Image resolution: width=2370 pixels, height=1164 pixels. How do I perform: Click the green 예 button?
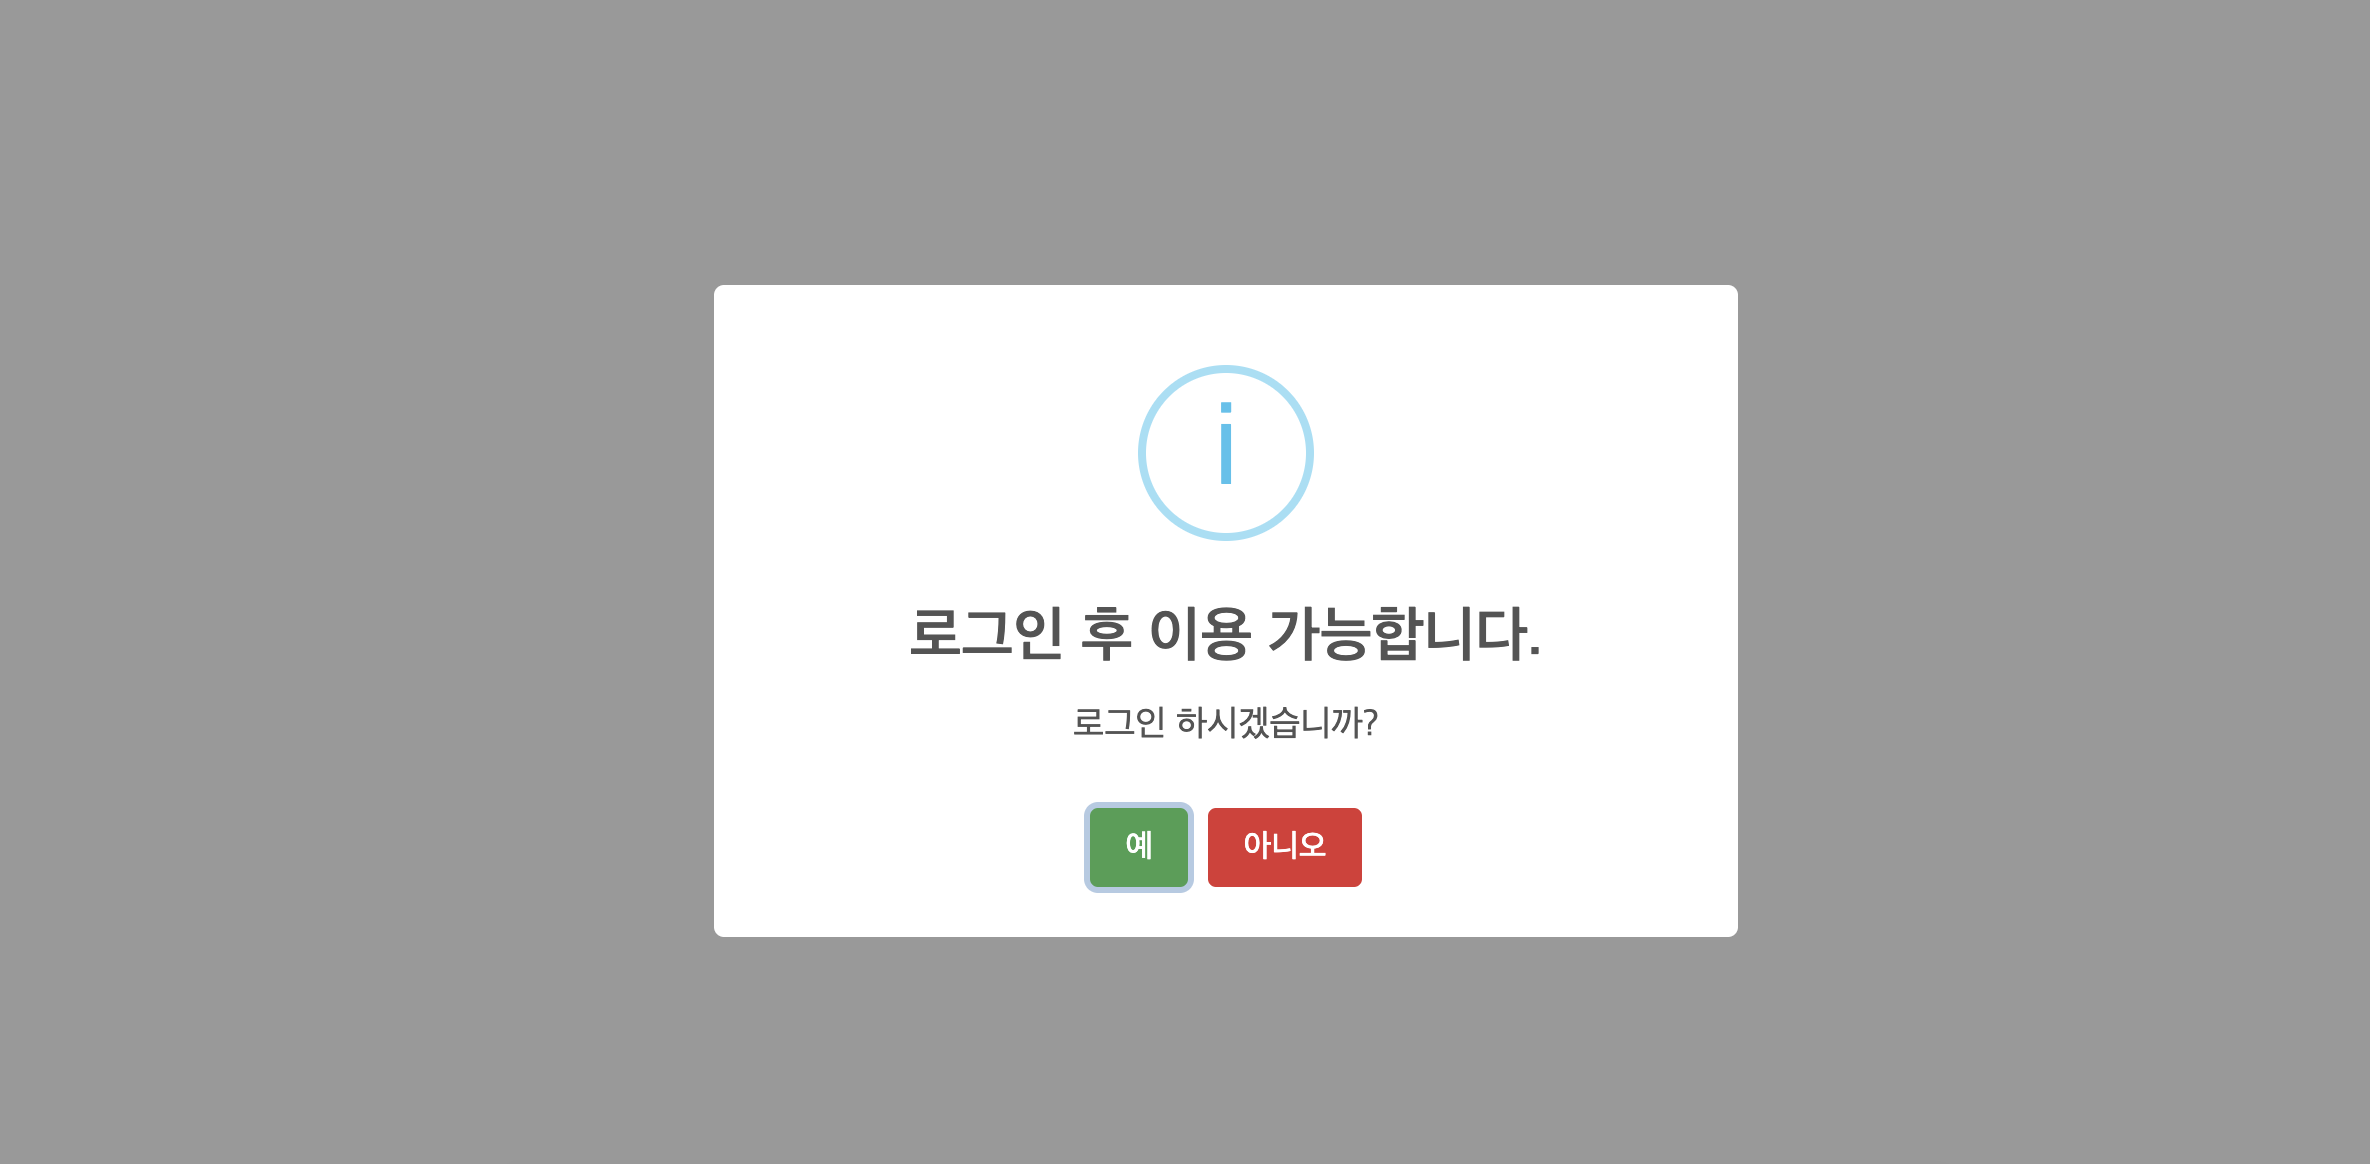[1138, 847]
